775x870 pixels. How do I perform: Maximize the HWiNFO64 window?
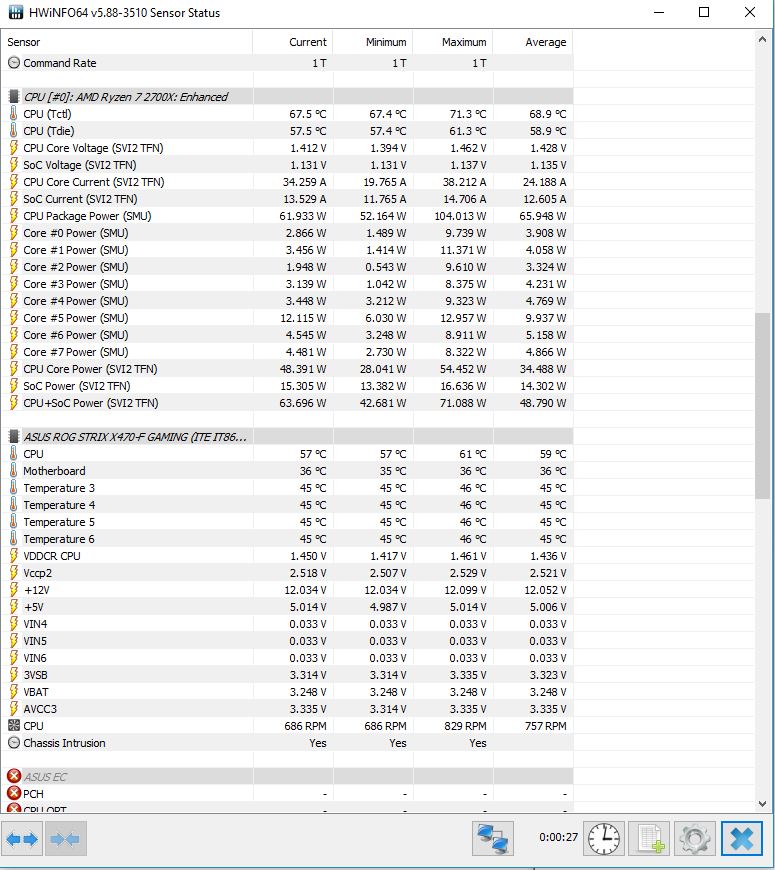click(x=704, y=12)
